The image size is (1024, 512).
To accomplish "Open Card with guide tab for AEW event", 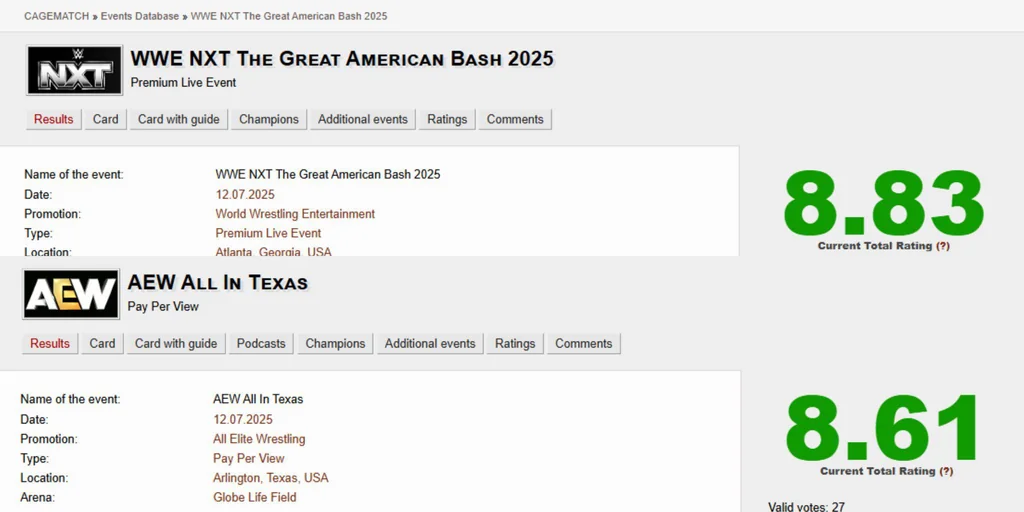I will (176, 344).
